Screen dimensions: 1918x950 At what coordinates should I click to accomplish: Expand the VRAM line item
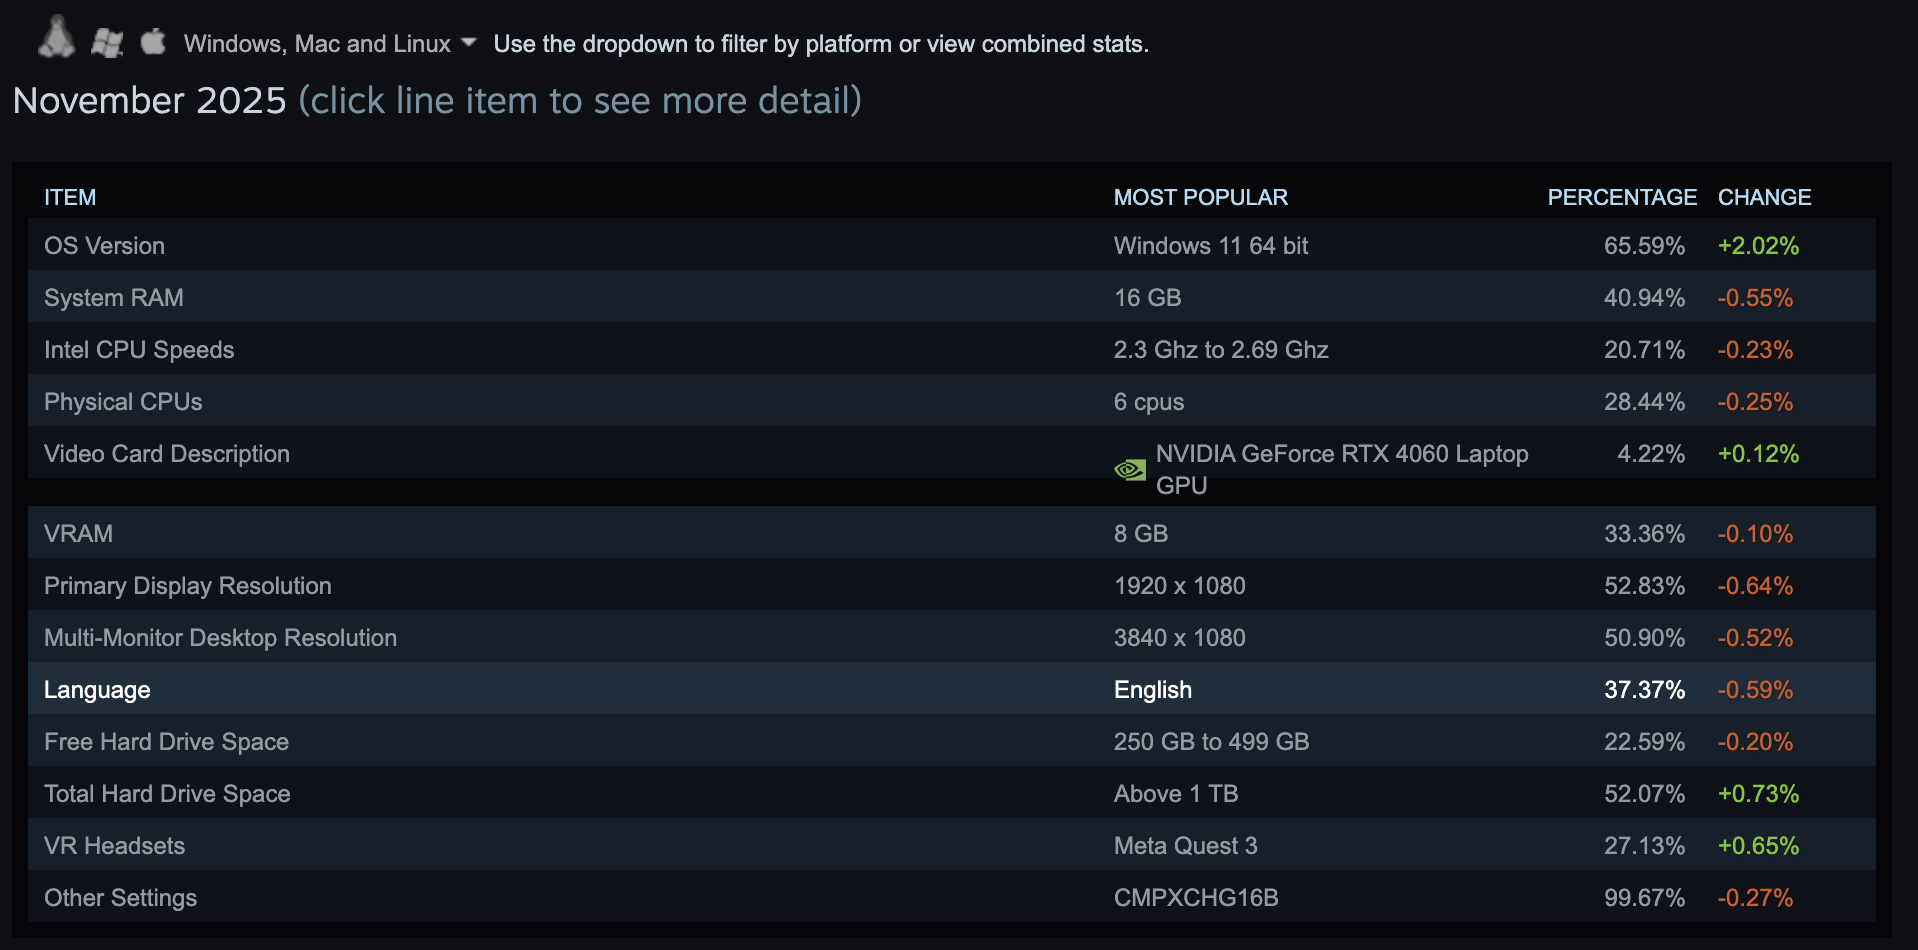tap(78, 534)
